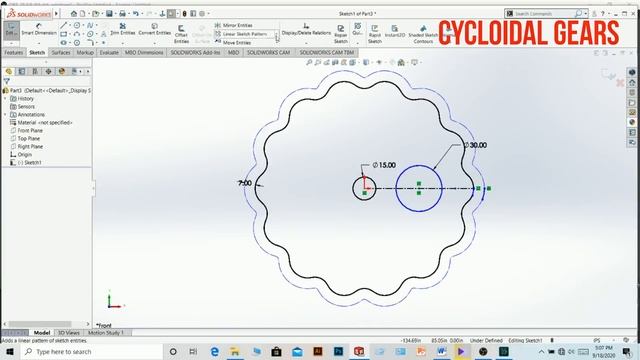The image size is (640, 360).
Task: Open the Search Commands dropdown arrow
Action: tap(586, 13)
